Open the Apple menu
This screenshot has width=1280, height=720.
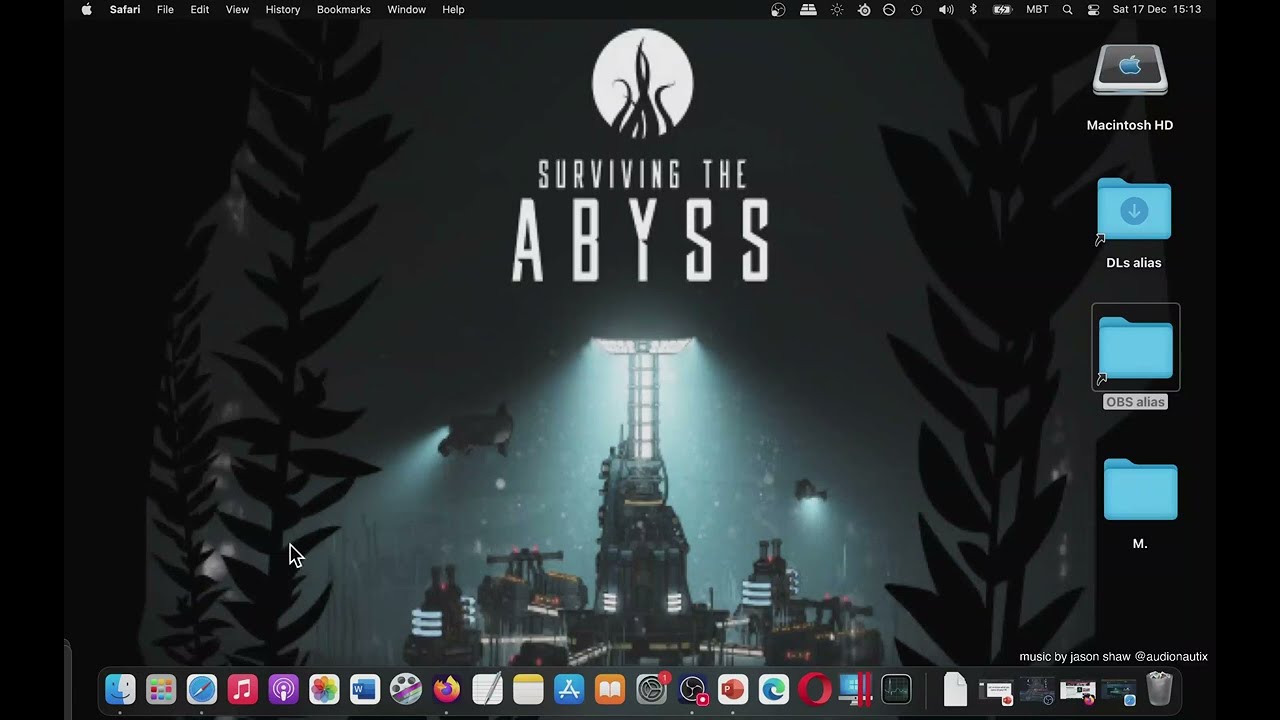click(x=87, y=9)
